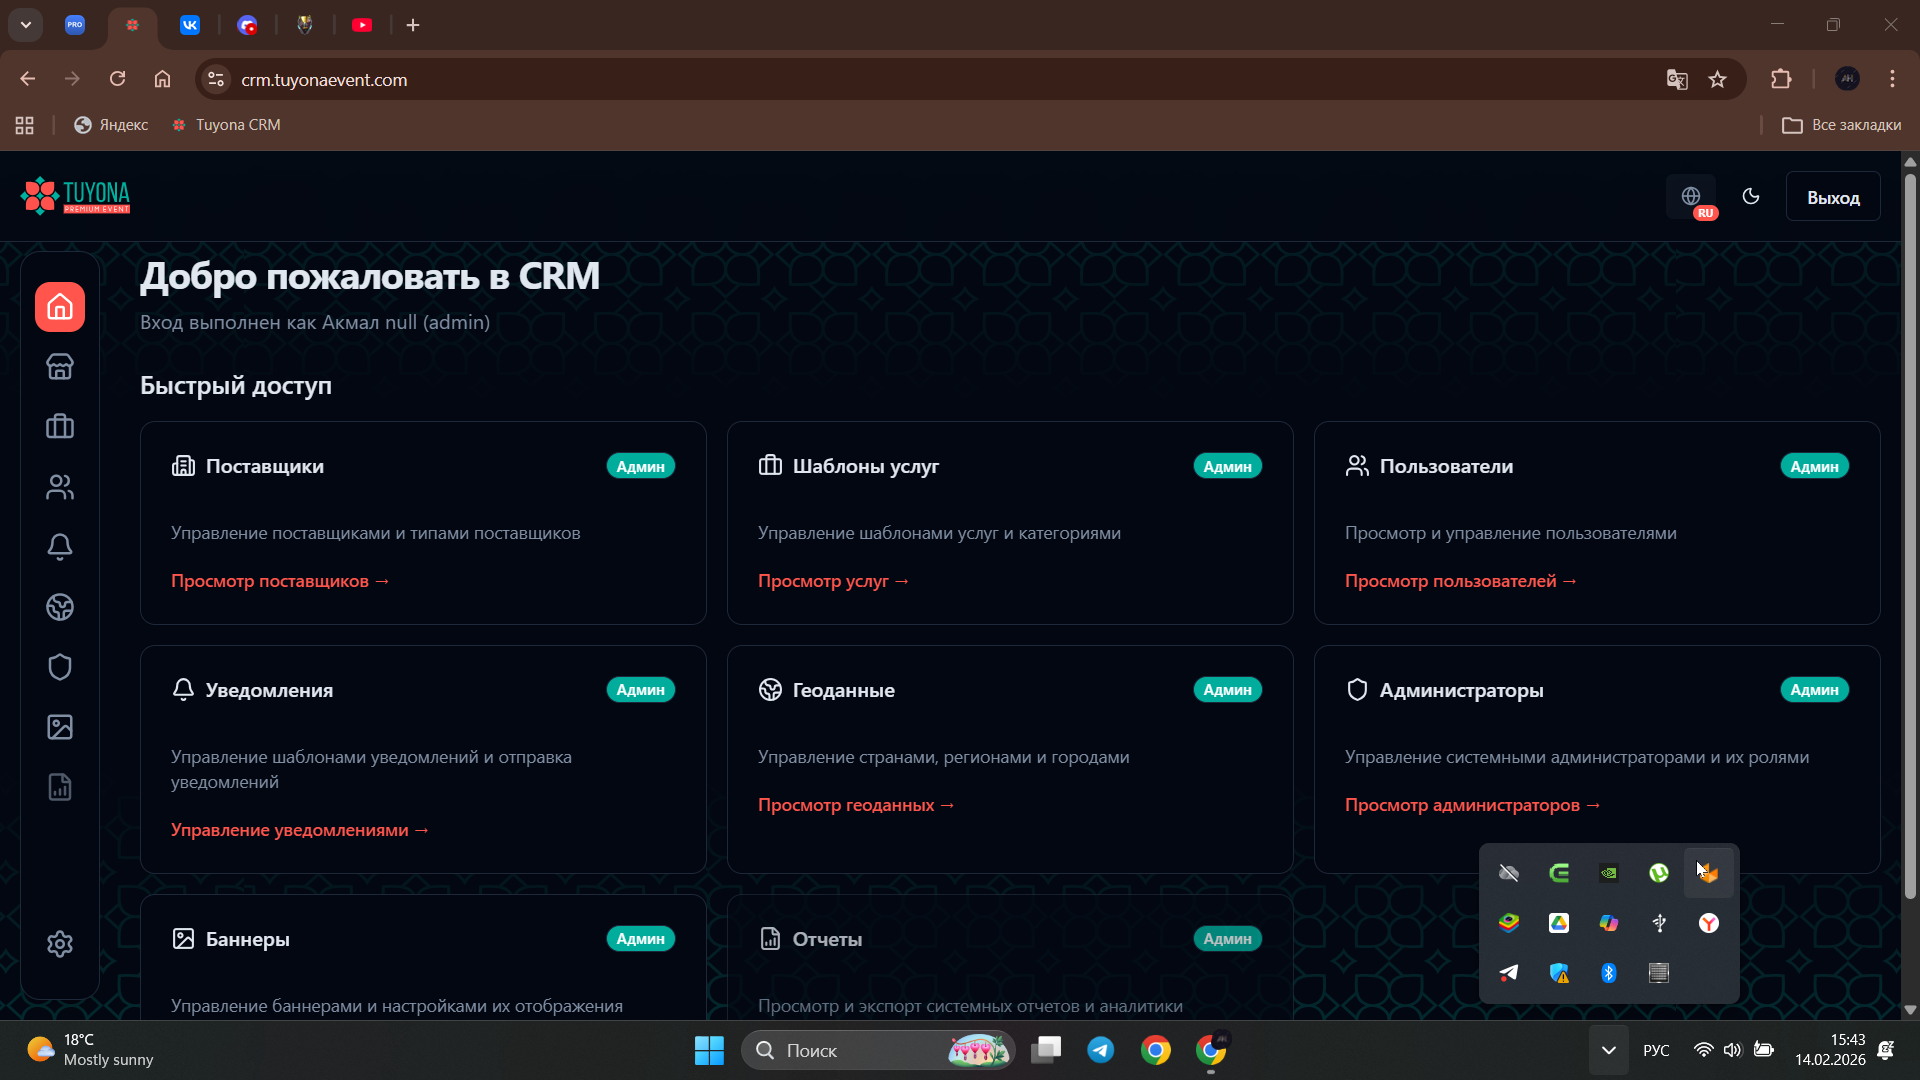This screenshot has height=1080, width=1920.
Task: Follow the Просмотр поставщиков link
Action: tap(279, 581)
